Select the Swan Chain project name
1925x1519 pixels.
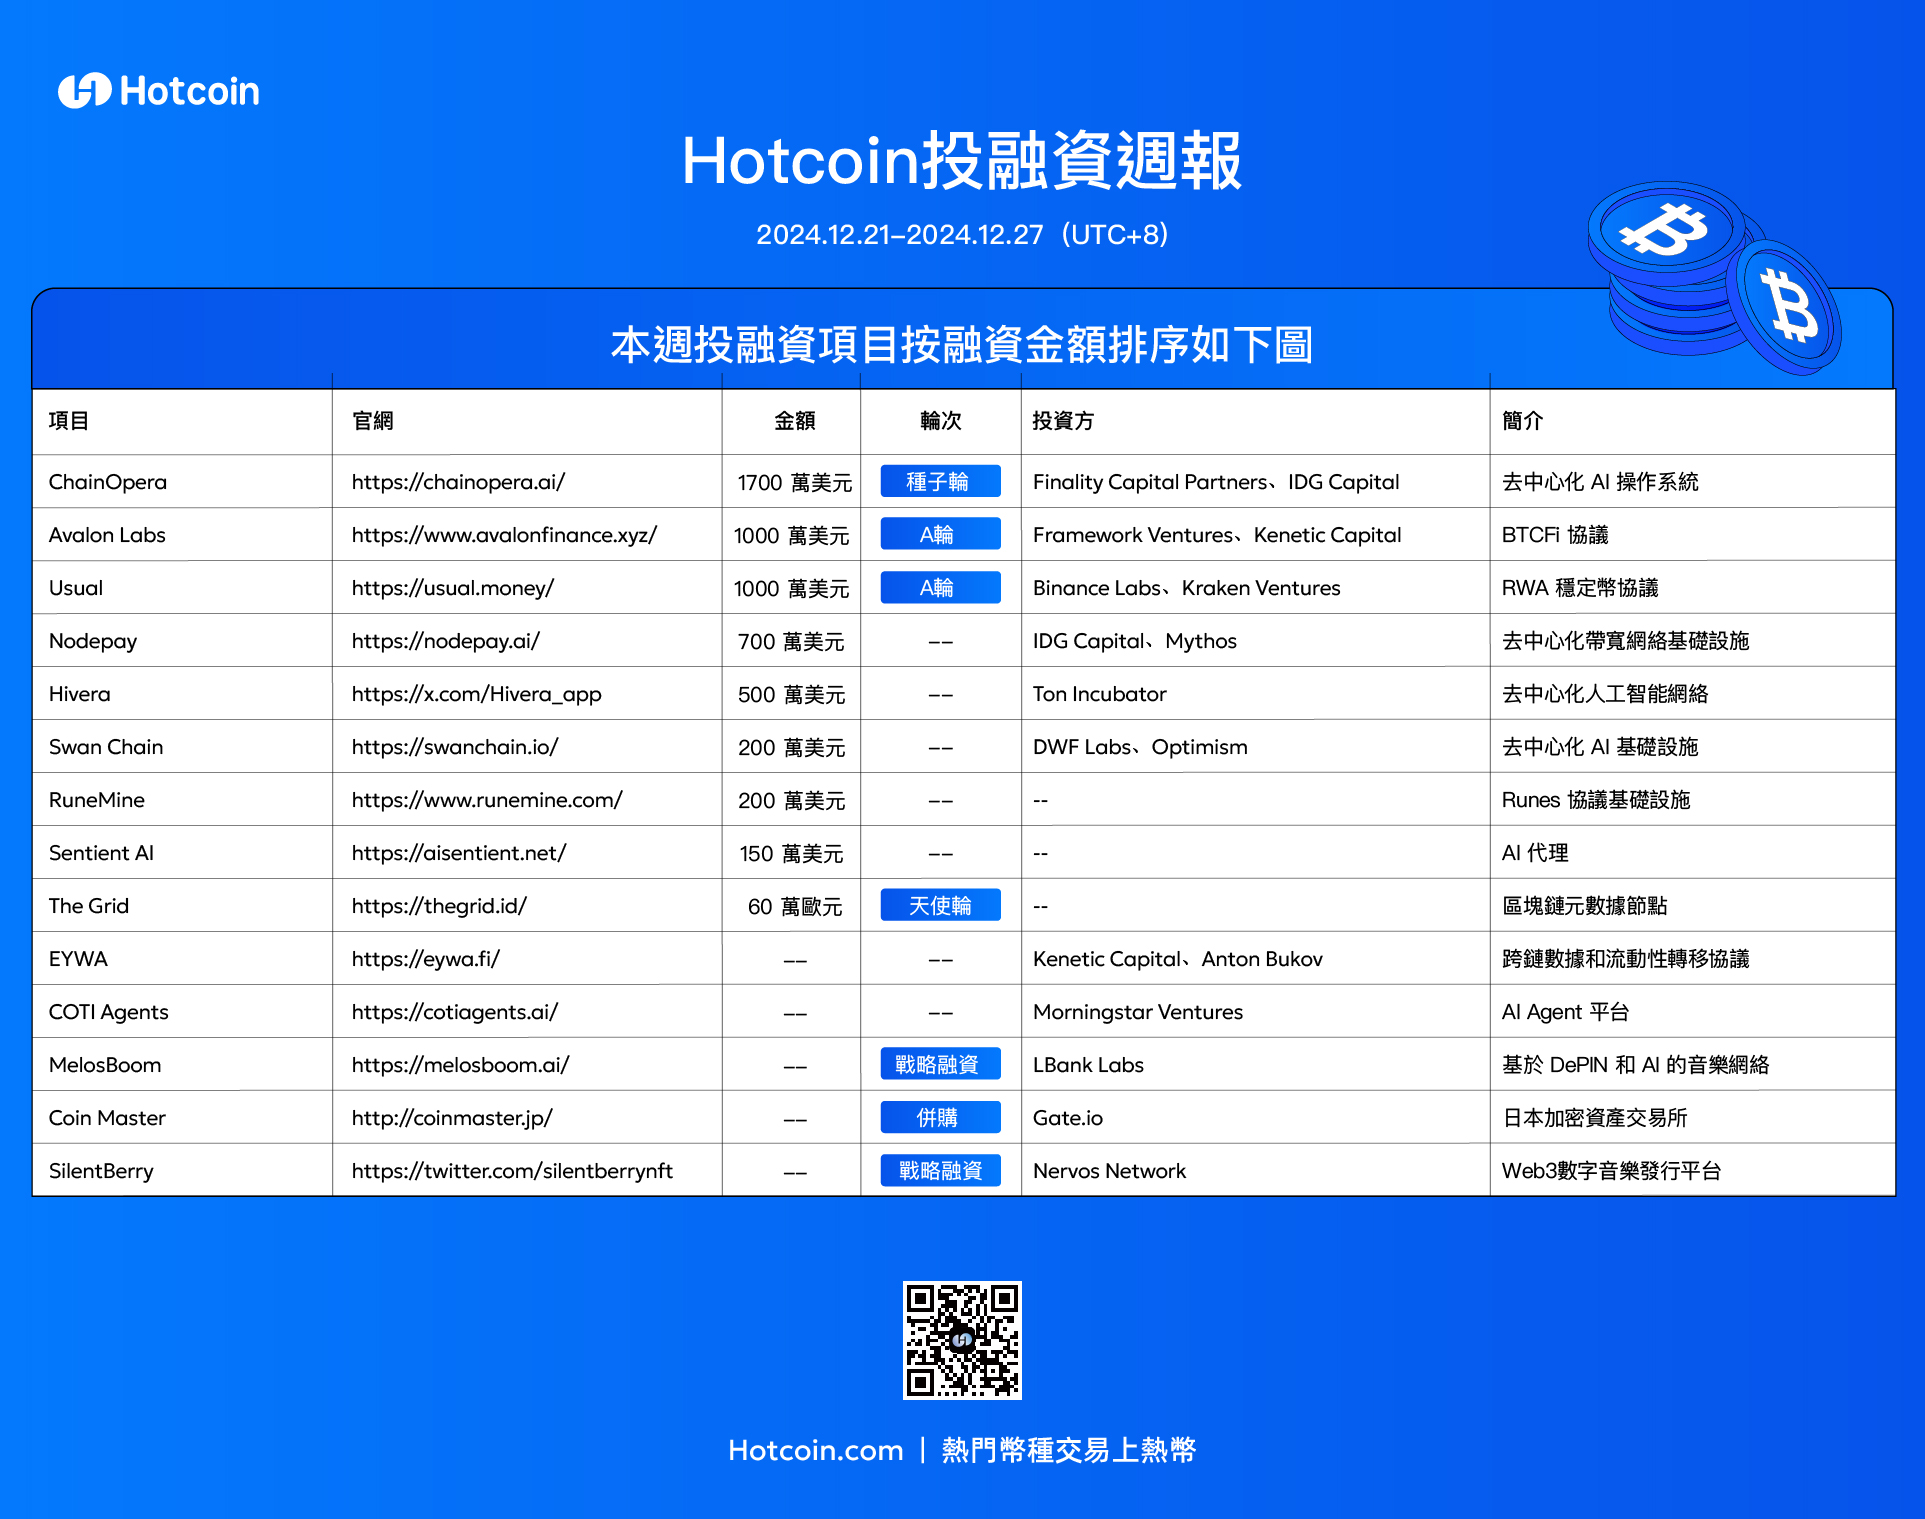106,747
